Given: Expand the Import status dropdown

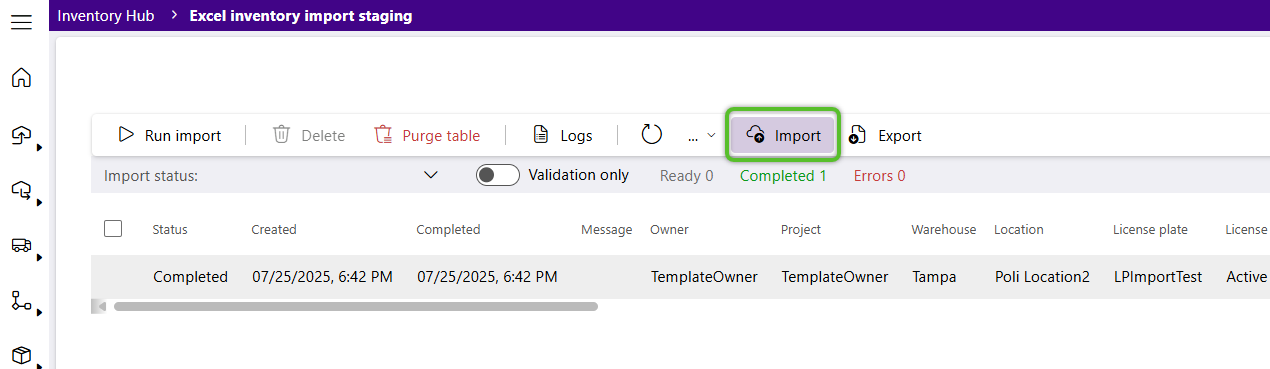Looking at the screenshot, I should point(431,175).
